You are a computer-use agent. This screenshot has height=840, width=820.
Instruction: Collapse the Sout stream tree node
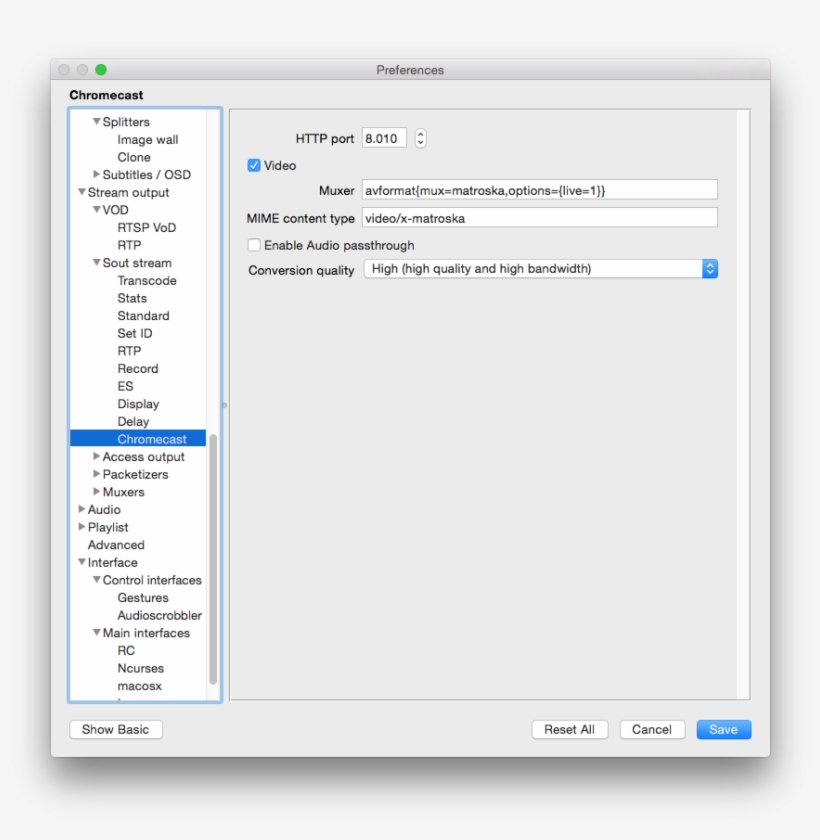coord(97,263)
